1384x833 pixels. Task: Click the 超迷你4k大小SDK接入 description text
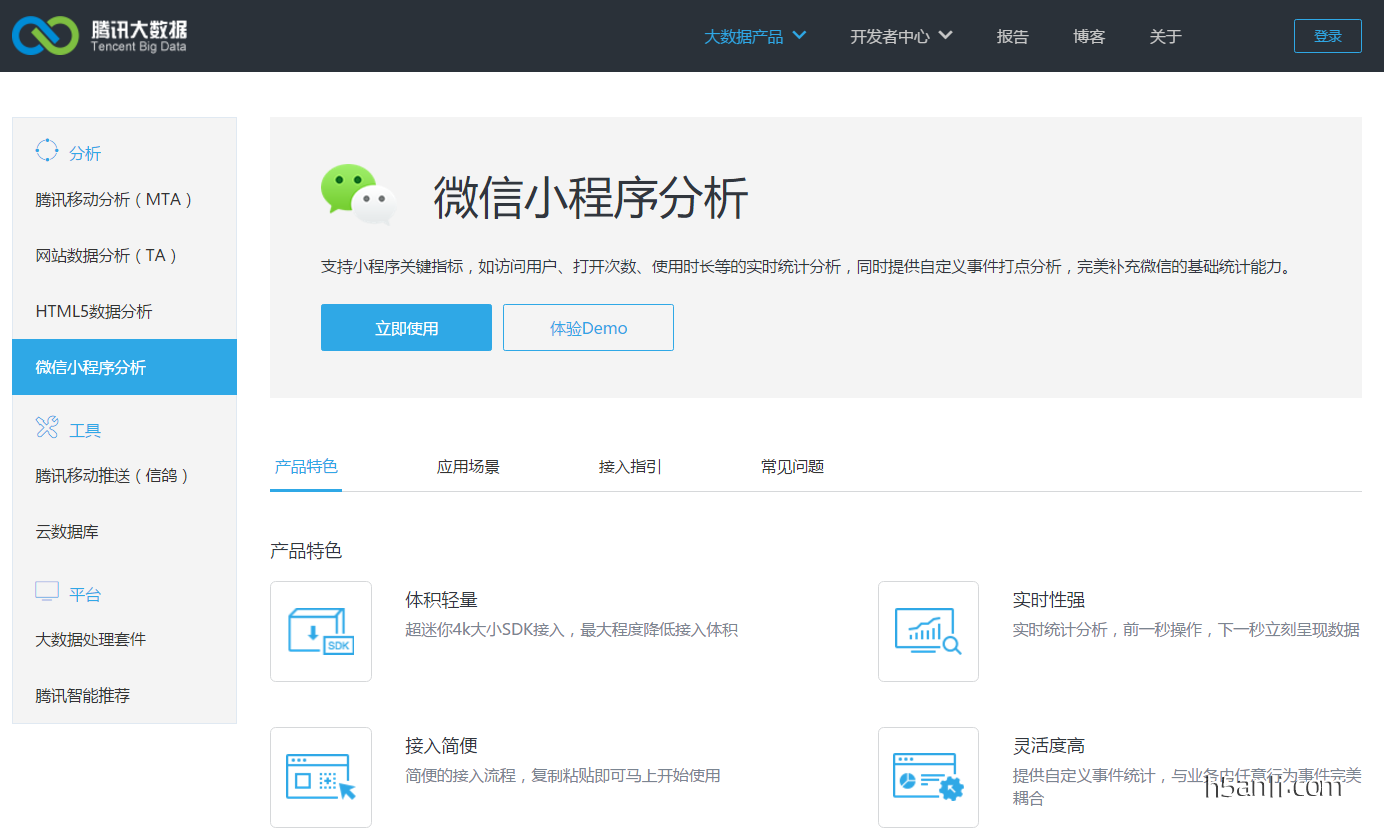tap(572, 630)
